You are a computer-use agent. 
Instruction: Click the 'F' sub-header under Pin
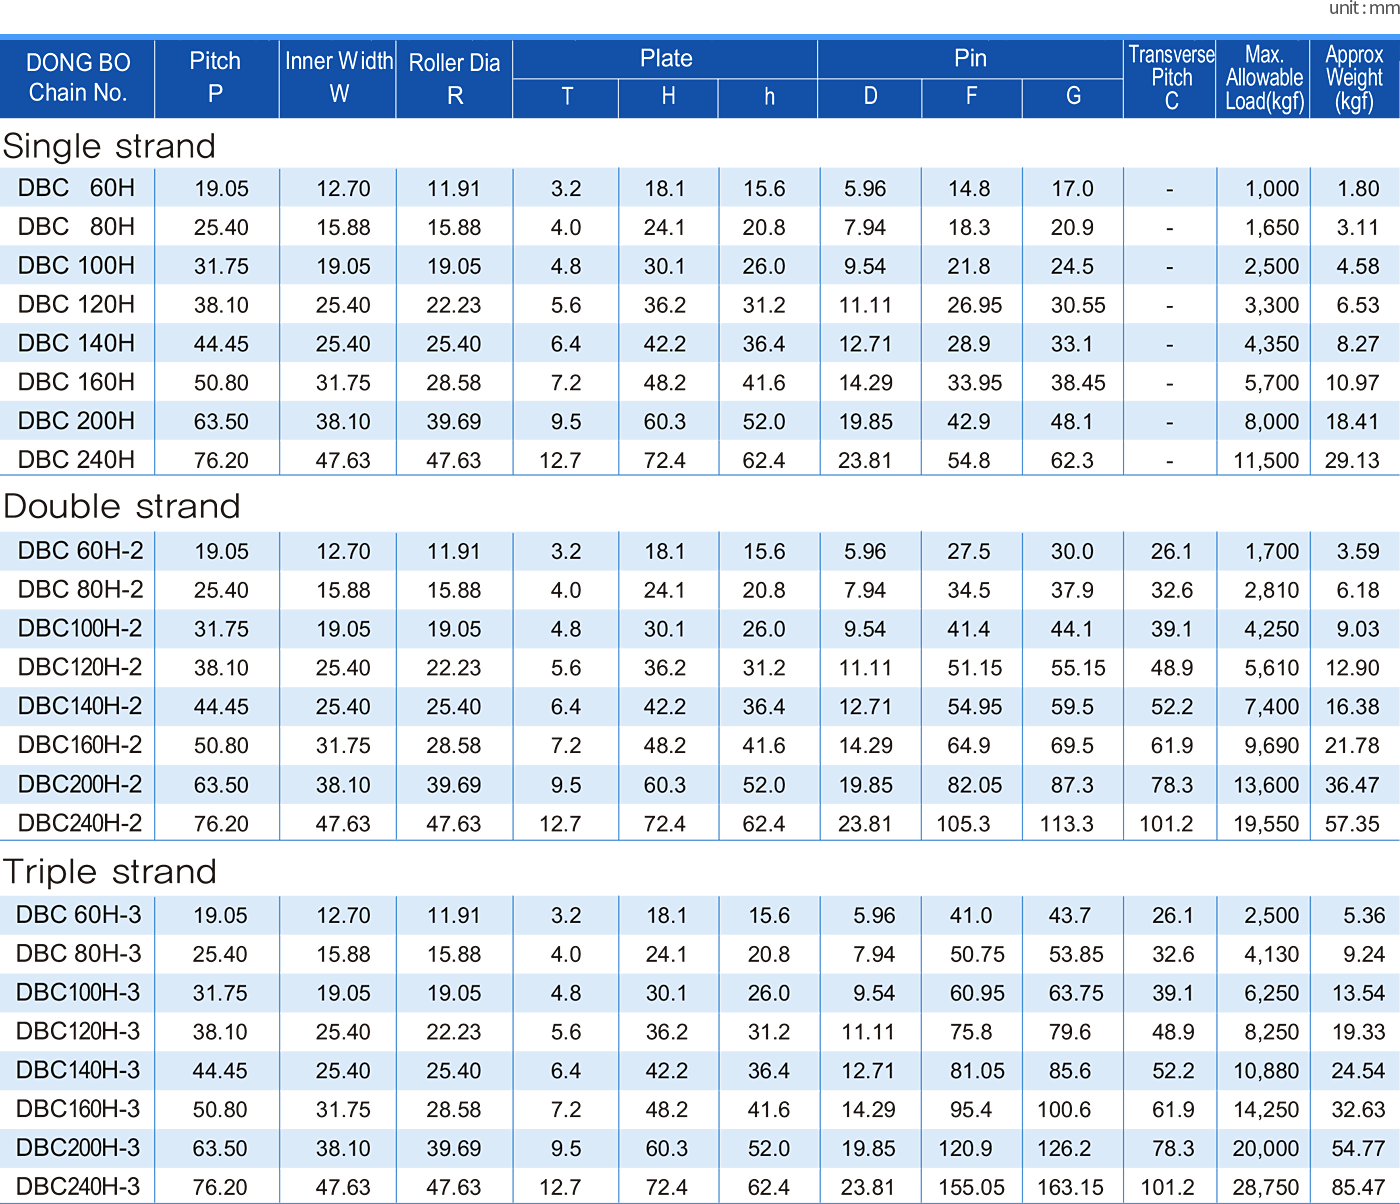(x=972, y=97)
